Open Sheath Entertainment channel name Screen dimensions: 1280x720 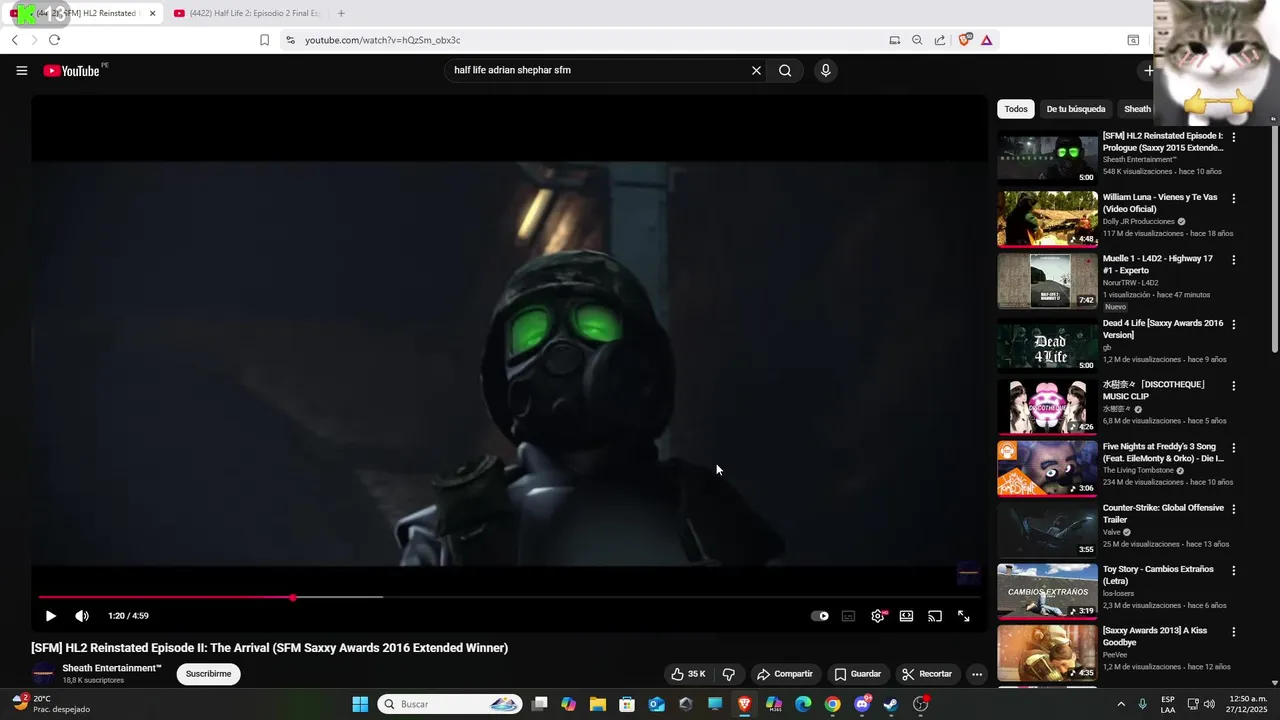point(112,668)
